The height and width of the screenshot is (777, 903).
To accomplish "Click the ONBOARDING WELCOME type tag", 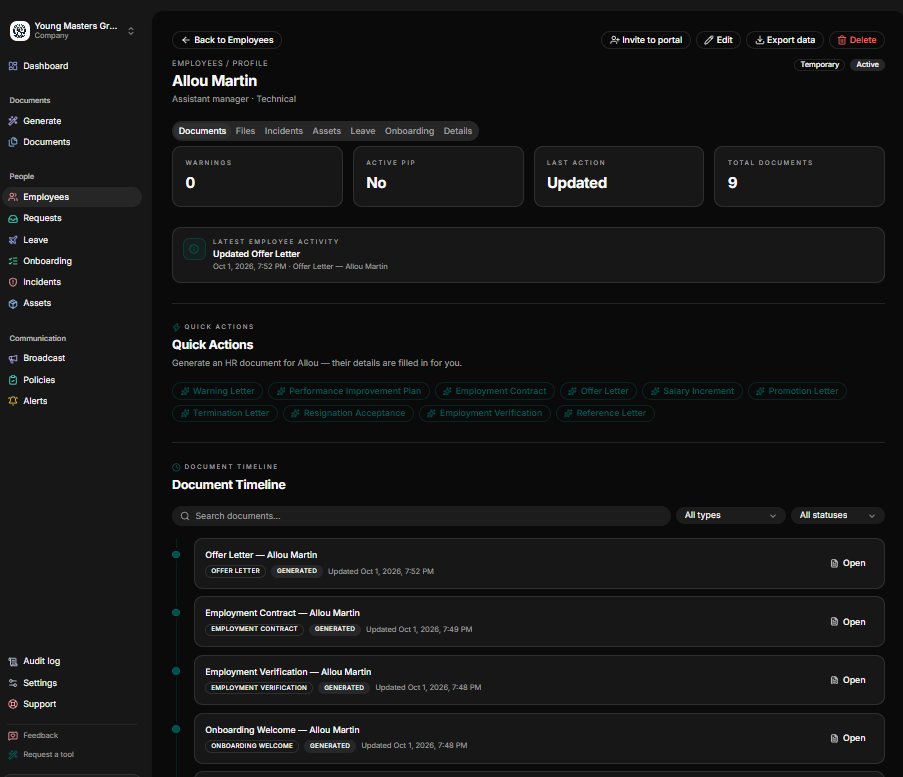I will pyautogui.click(x=252, y=746).
